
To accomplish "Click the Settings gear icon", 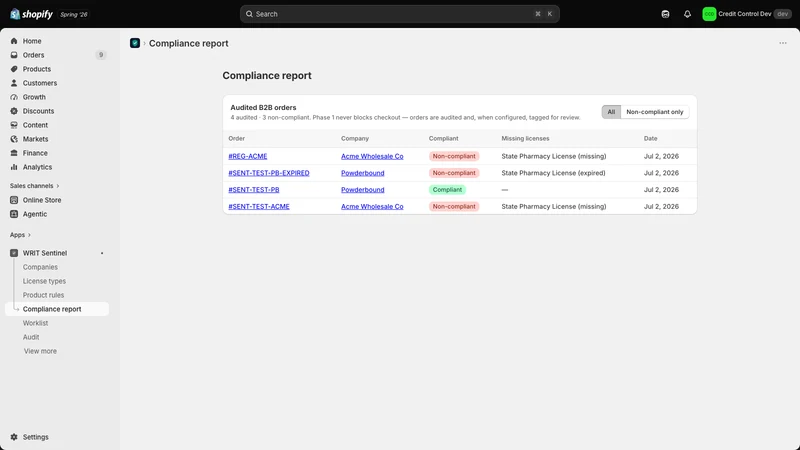I will 14,437.
